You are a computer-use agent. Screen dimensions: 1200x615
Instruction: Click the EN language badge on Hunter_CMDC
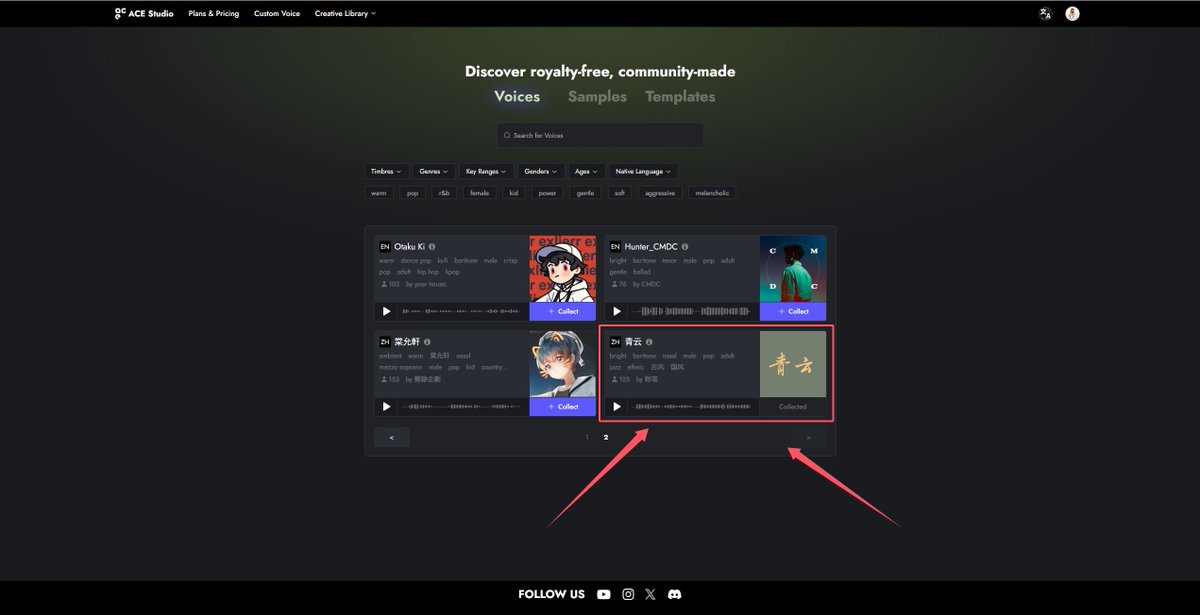pyautogui.click(x=615, y=246)
